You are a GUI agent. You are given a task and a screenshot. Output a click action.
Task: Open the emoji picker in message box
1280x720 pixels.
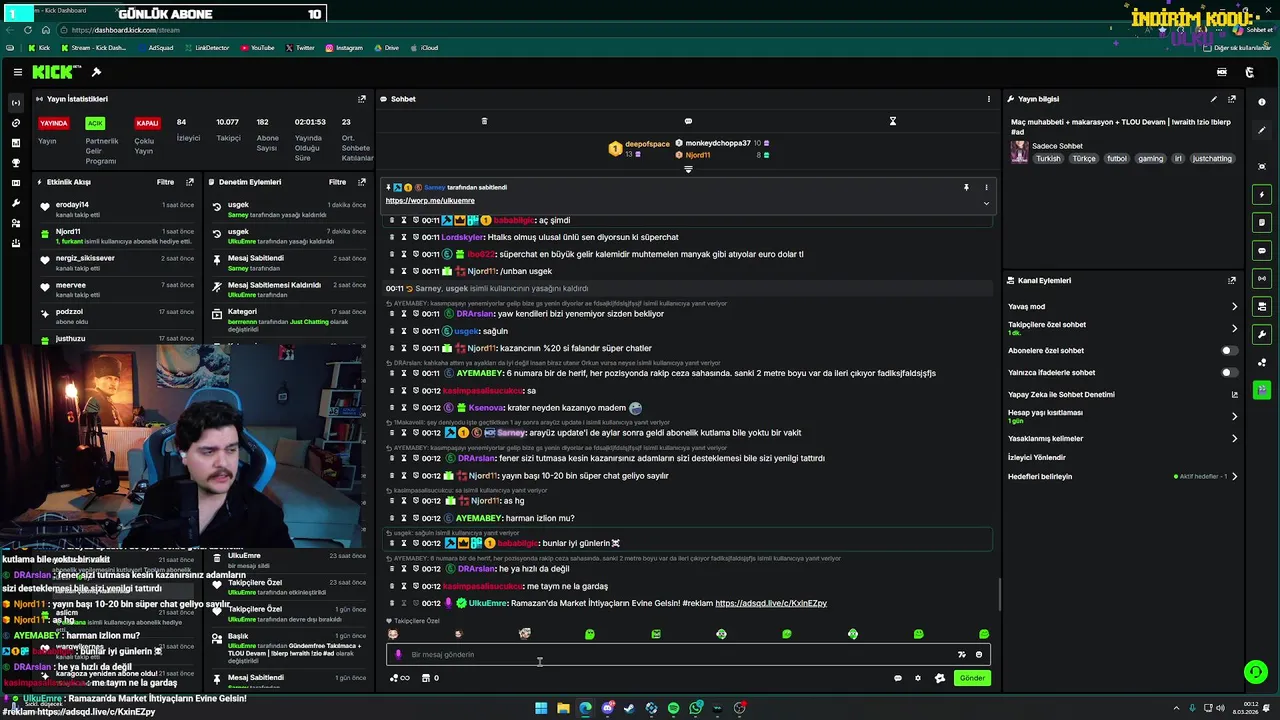(x=979, y=655)
